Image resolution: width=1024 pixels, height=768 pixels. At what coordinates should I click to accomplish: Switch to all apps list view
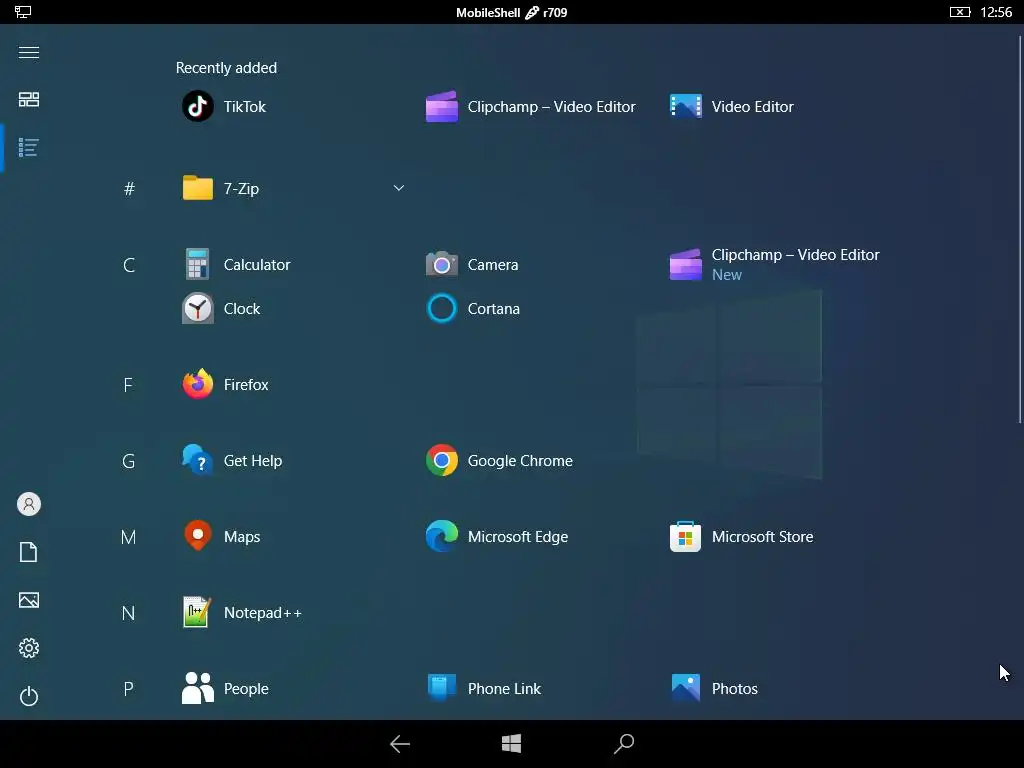coord(29,148)
